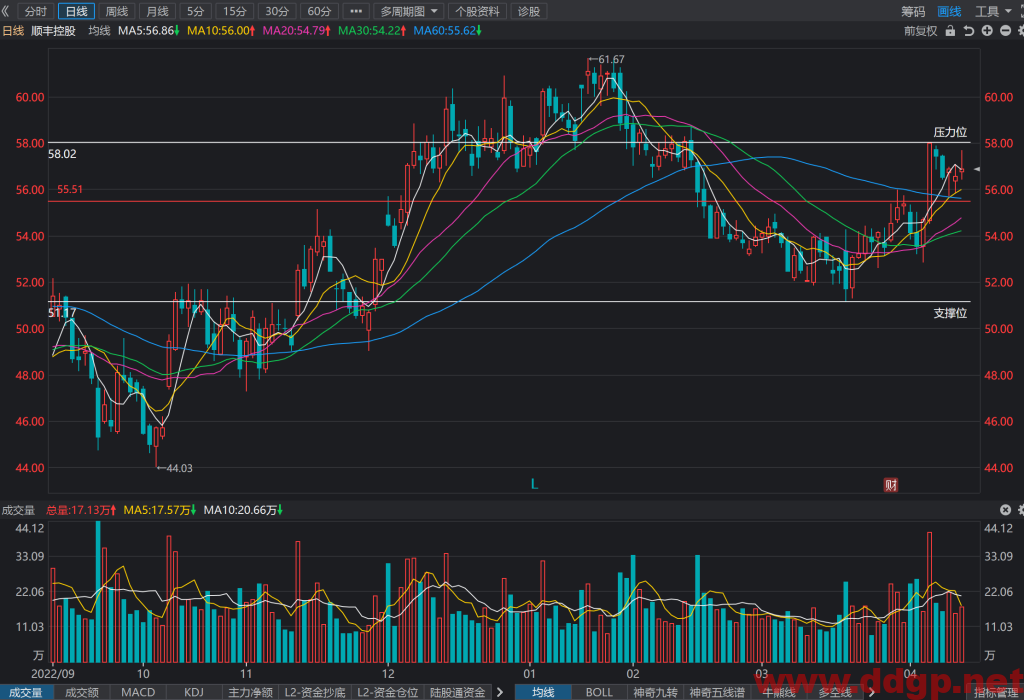Switch to the 60分 minute chart
The image size is (1024, 700).
tap(319, 11)
